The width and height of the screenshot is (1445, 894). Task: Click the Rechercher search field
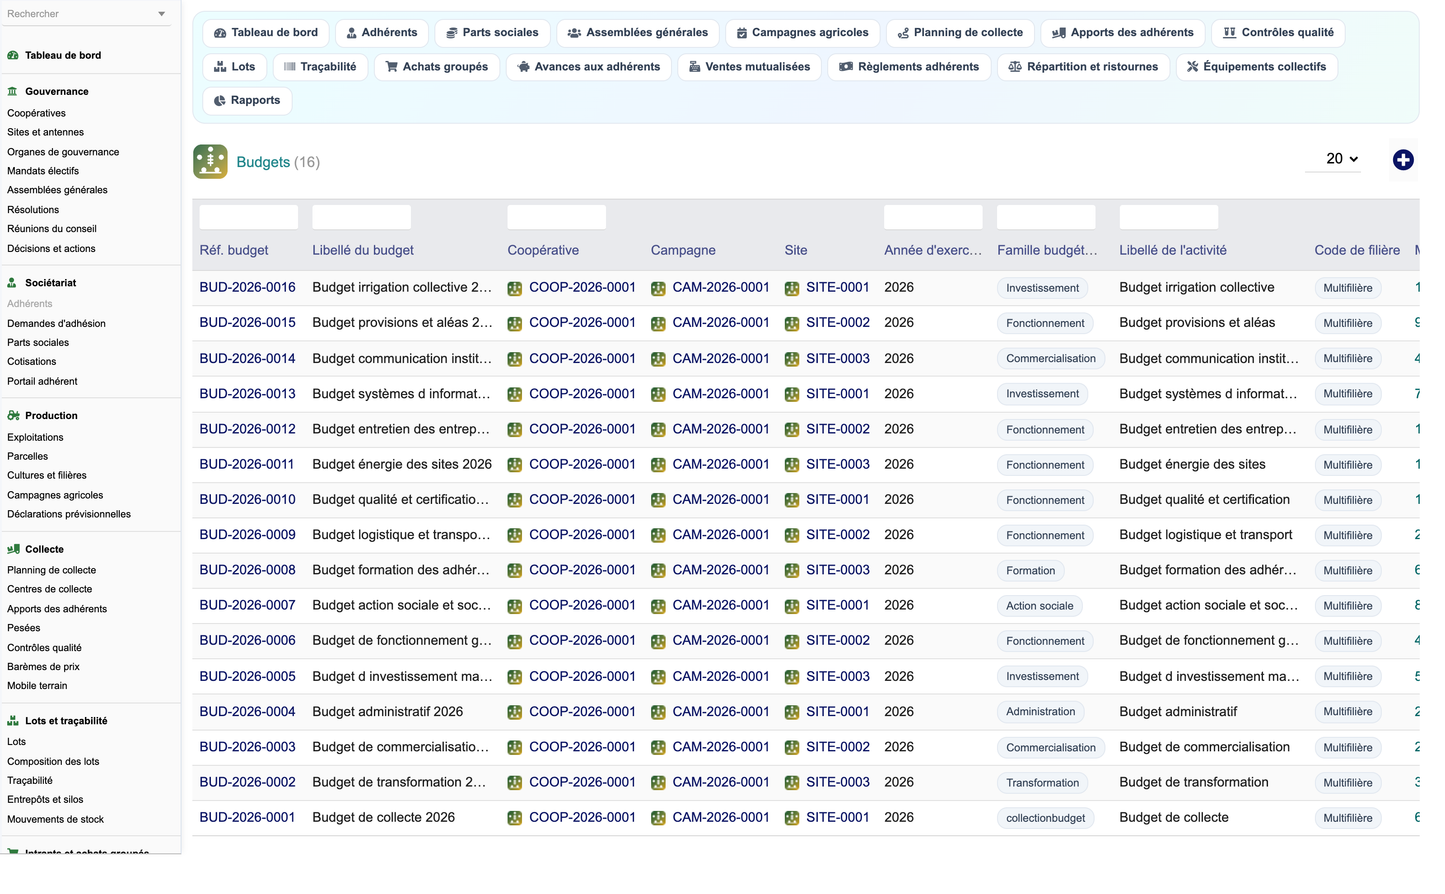point(80,14)
